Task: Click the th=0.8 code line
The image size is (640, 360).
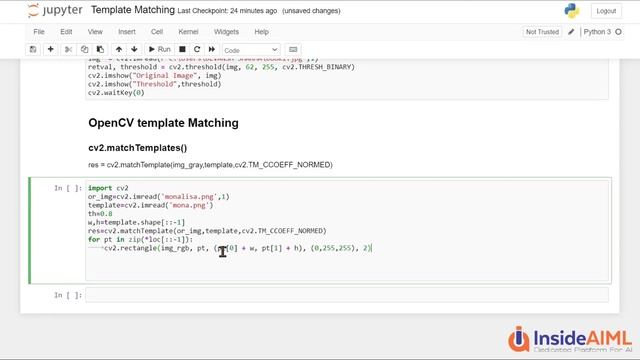Action: (x=100, y=214)
